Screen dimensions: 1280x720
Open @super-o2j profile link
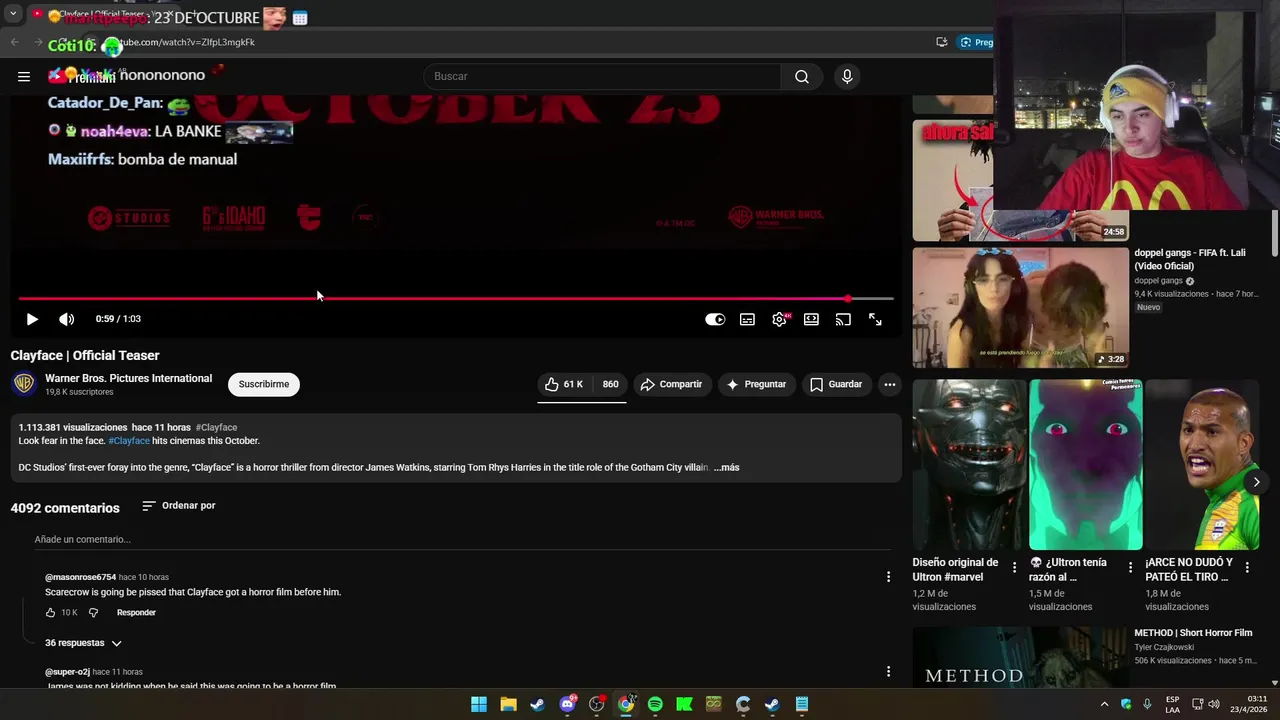67,672
